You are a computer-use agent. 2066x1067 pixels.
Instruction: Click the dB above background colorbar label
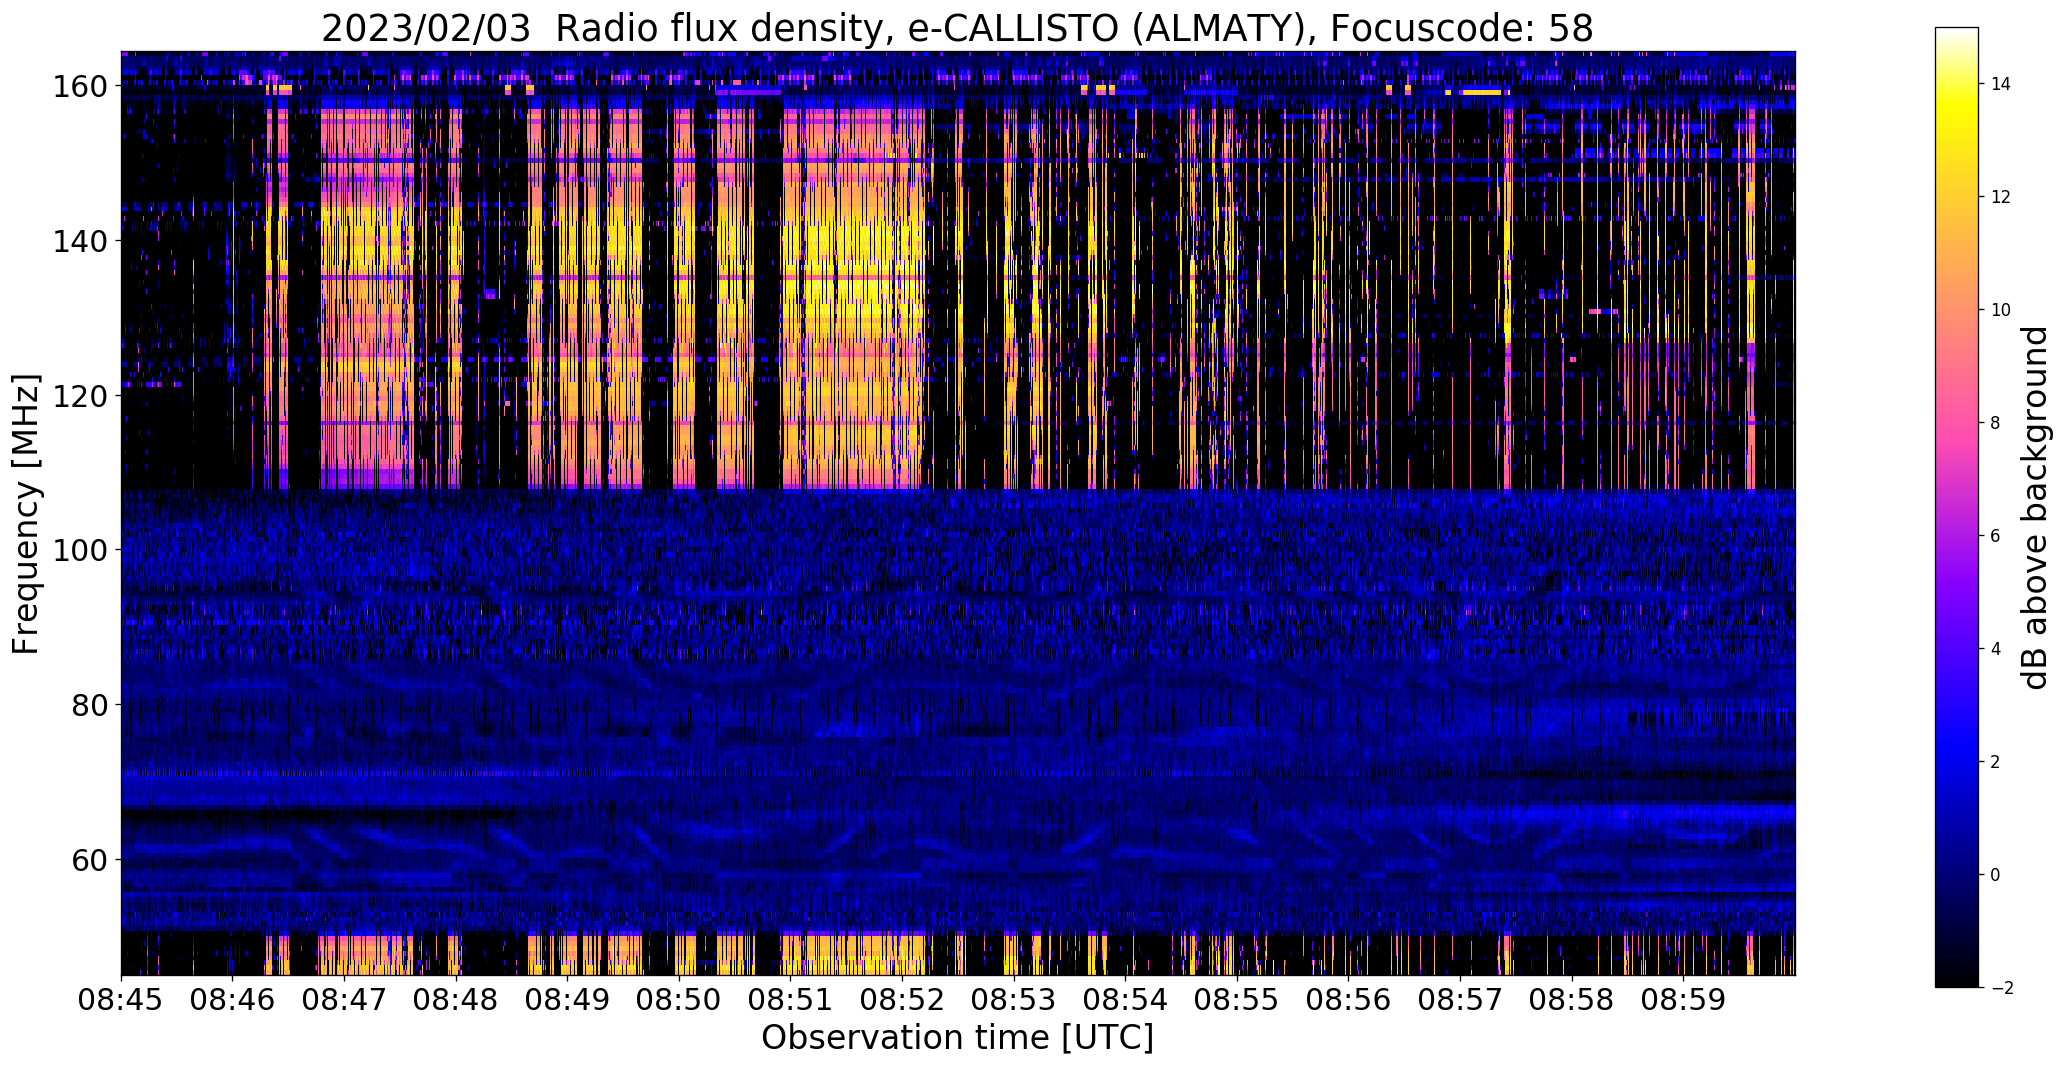[2036, 508]
